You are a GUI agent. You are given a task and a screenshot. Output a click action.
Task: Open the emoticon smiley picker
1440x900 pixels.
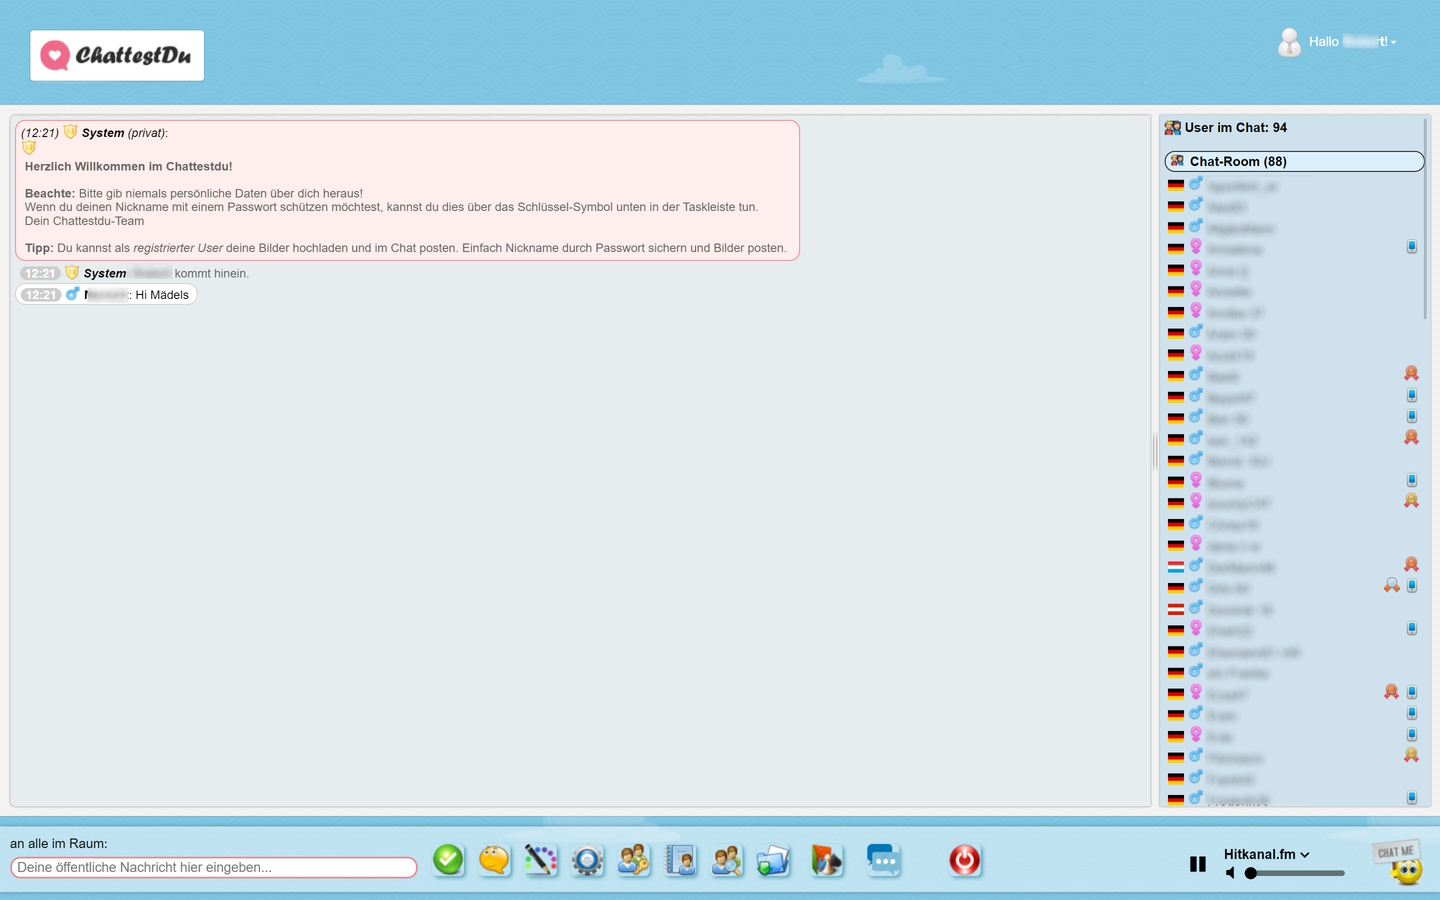coord(494,860)
